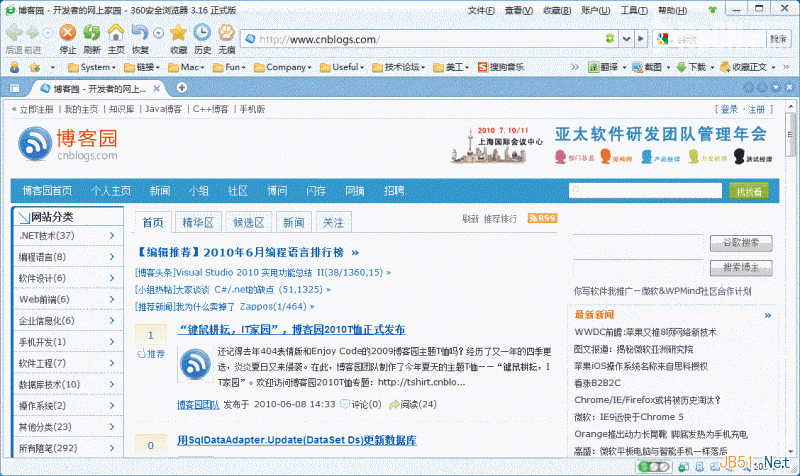Click the green shirt skin icon in title bar

pos(712,10)
